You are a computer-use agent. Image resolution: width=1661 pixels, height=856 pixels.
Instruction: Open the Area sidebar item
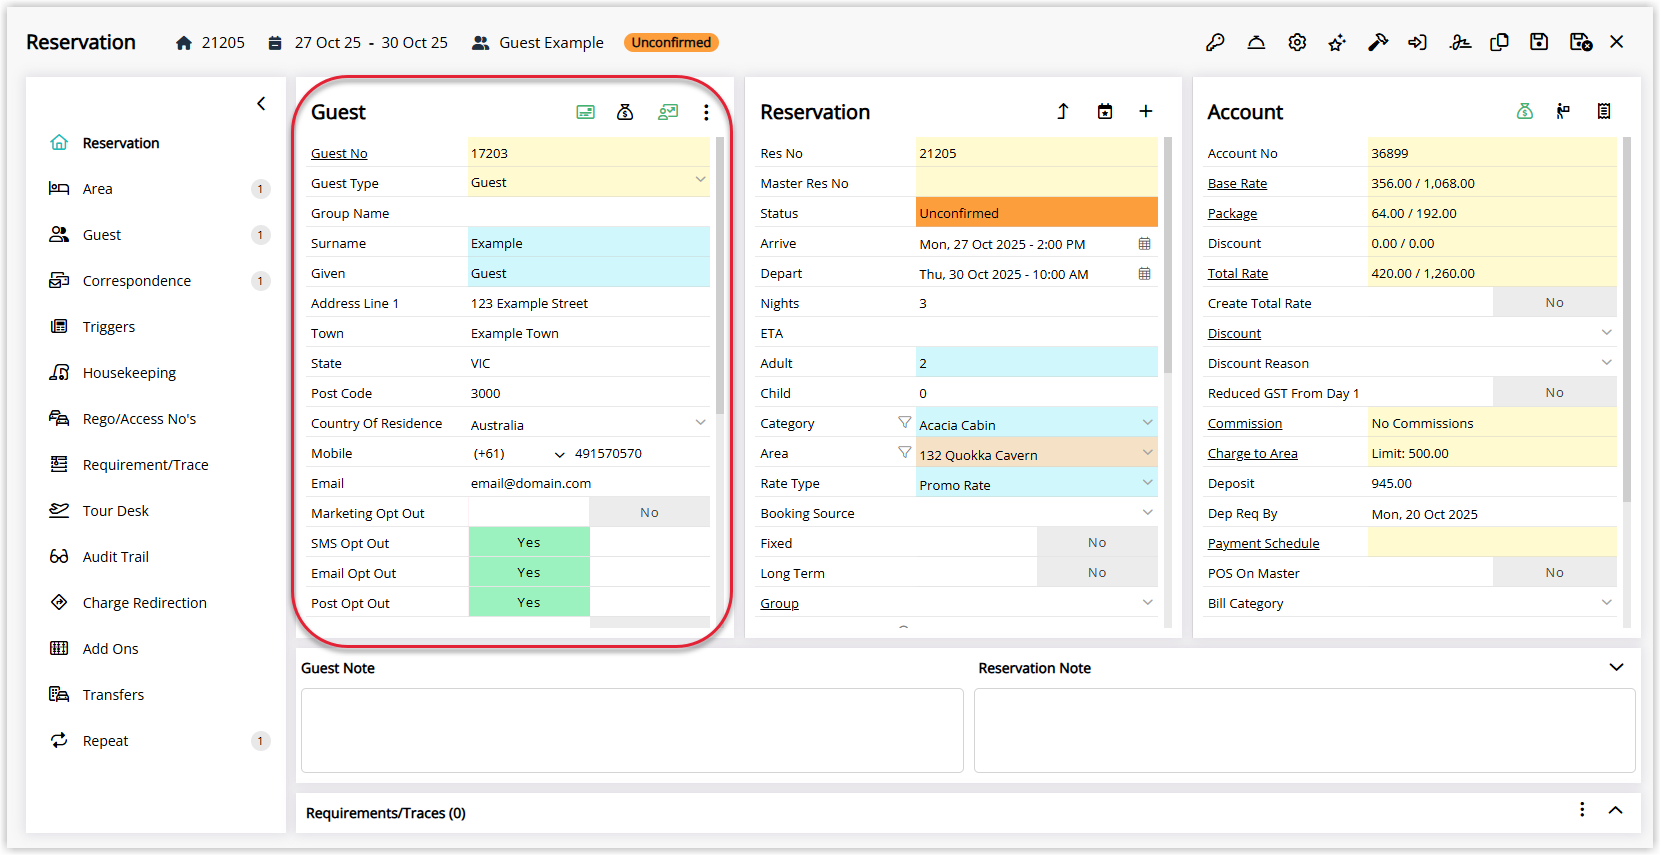pyautogui.click(x=158, y=189)
